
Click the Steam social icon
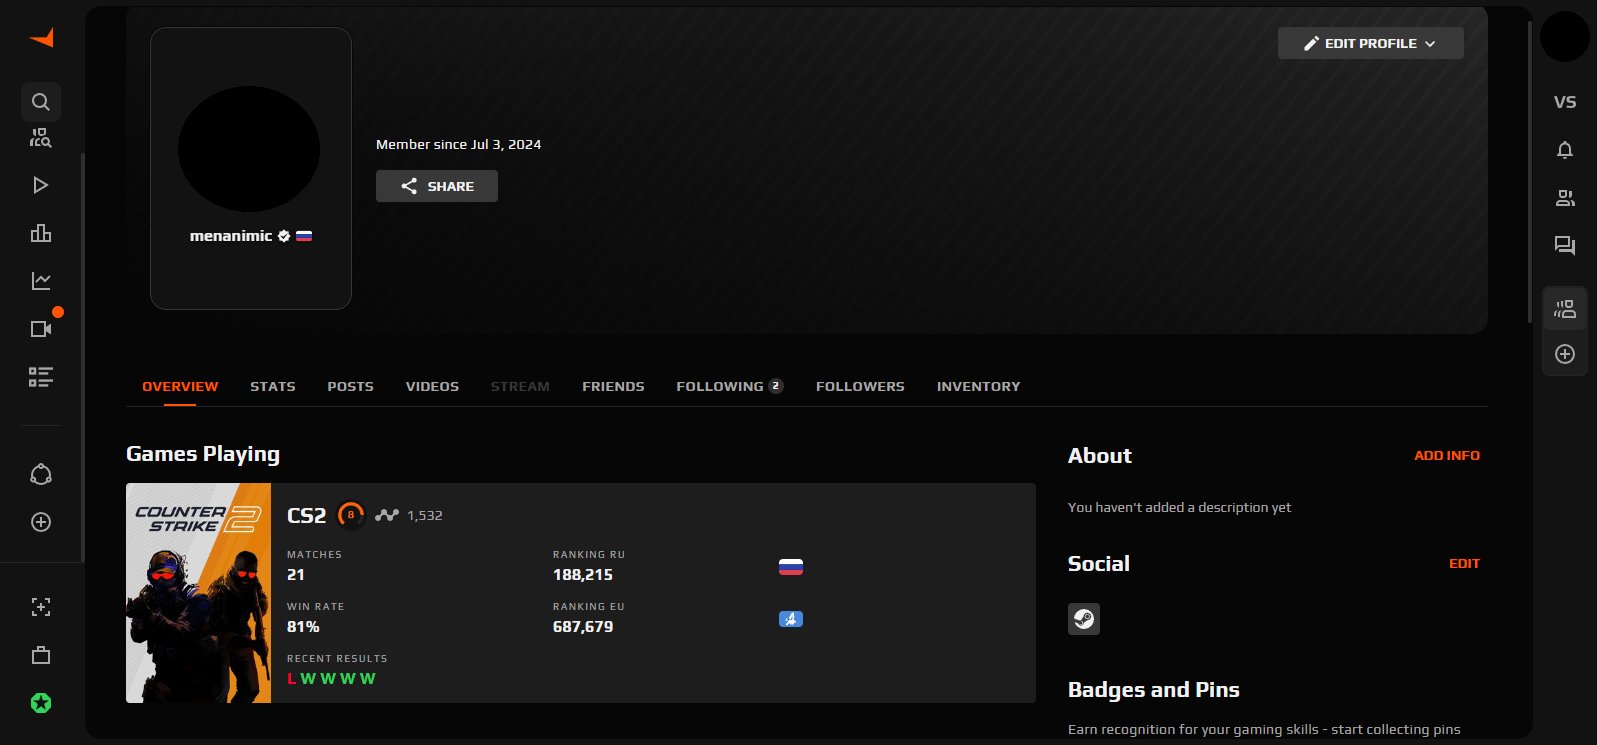[x=1084, y=619]
